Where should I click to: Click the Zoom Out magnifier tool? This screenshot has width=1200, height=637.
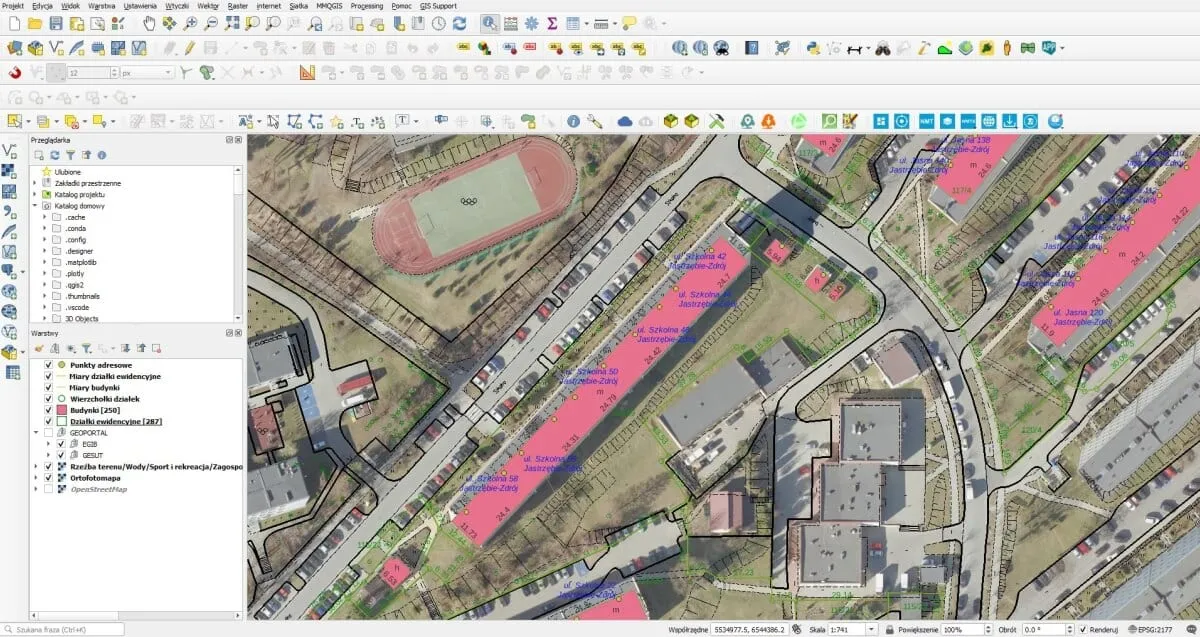coord(210,22)
